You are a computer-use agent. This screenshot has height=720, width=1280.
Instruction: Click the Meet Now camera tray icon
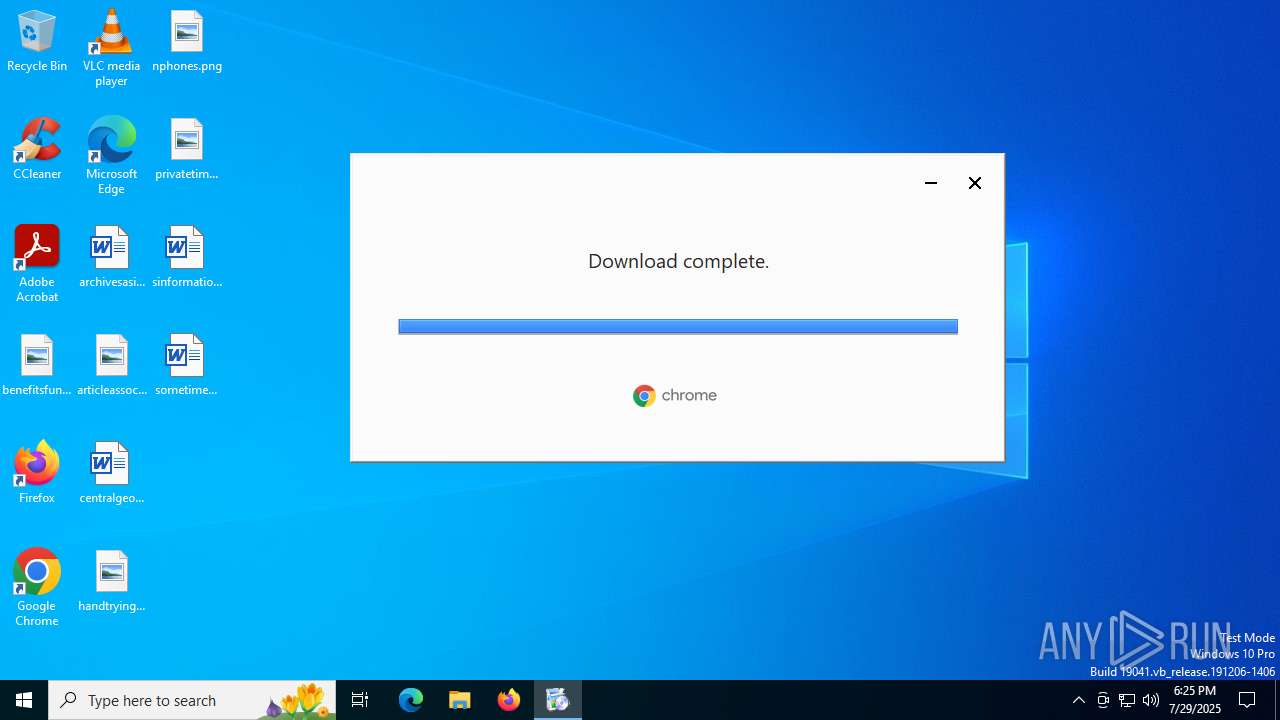[1103, 700]
